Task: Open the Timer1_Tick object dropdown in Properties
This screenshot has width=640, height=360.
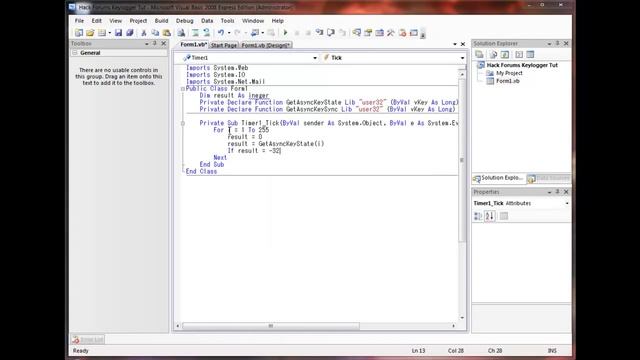Action: point(567,203)
